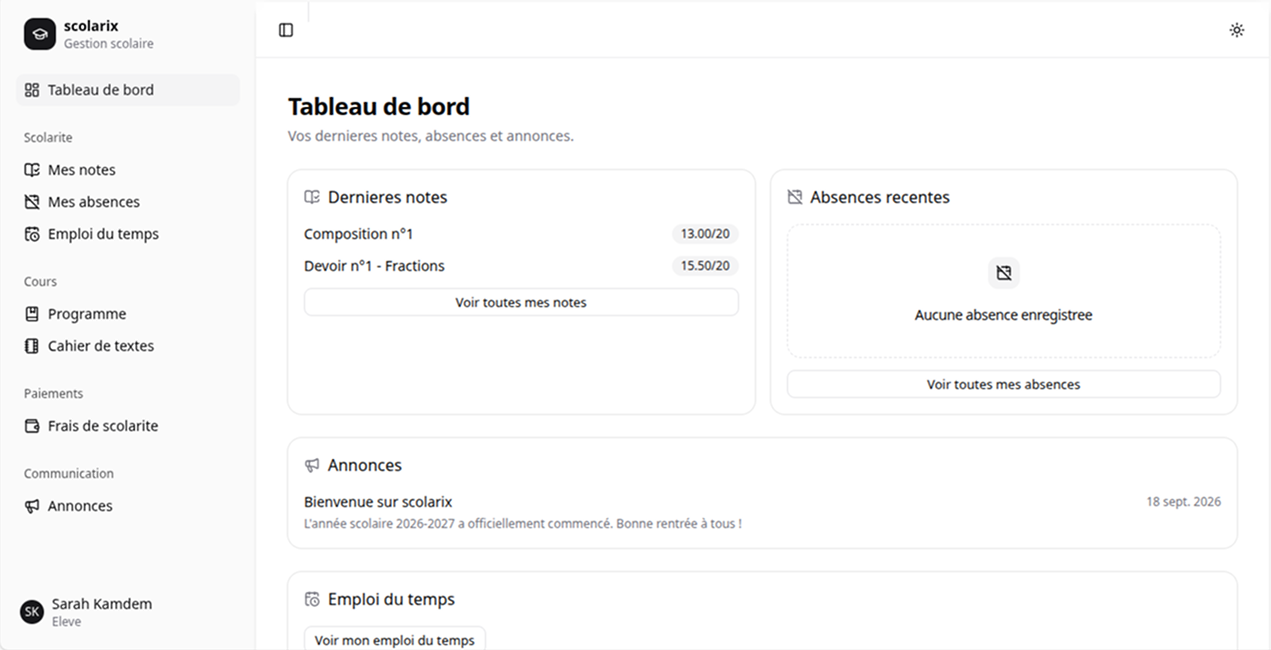Select the Composition n°1 row
The width and height of the screenshot is (1271, 650).
coord(521,234)
